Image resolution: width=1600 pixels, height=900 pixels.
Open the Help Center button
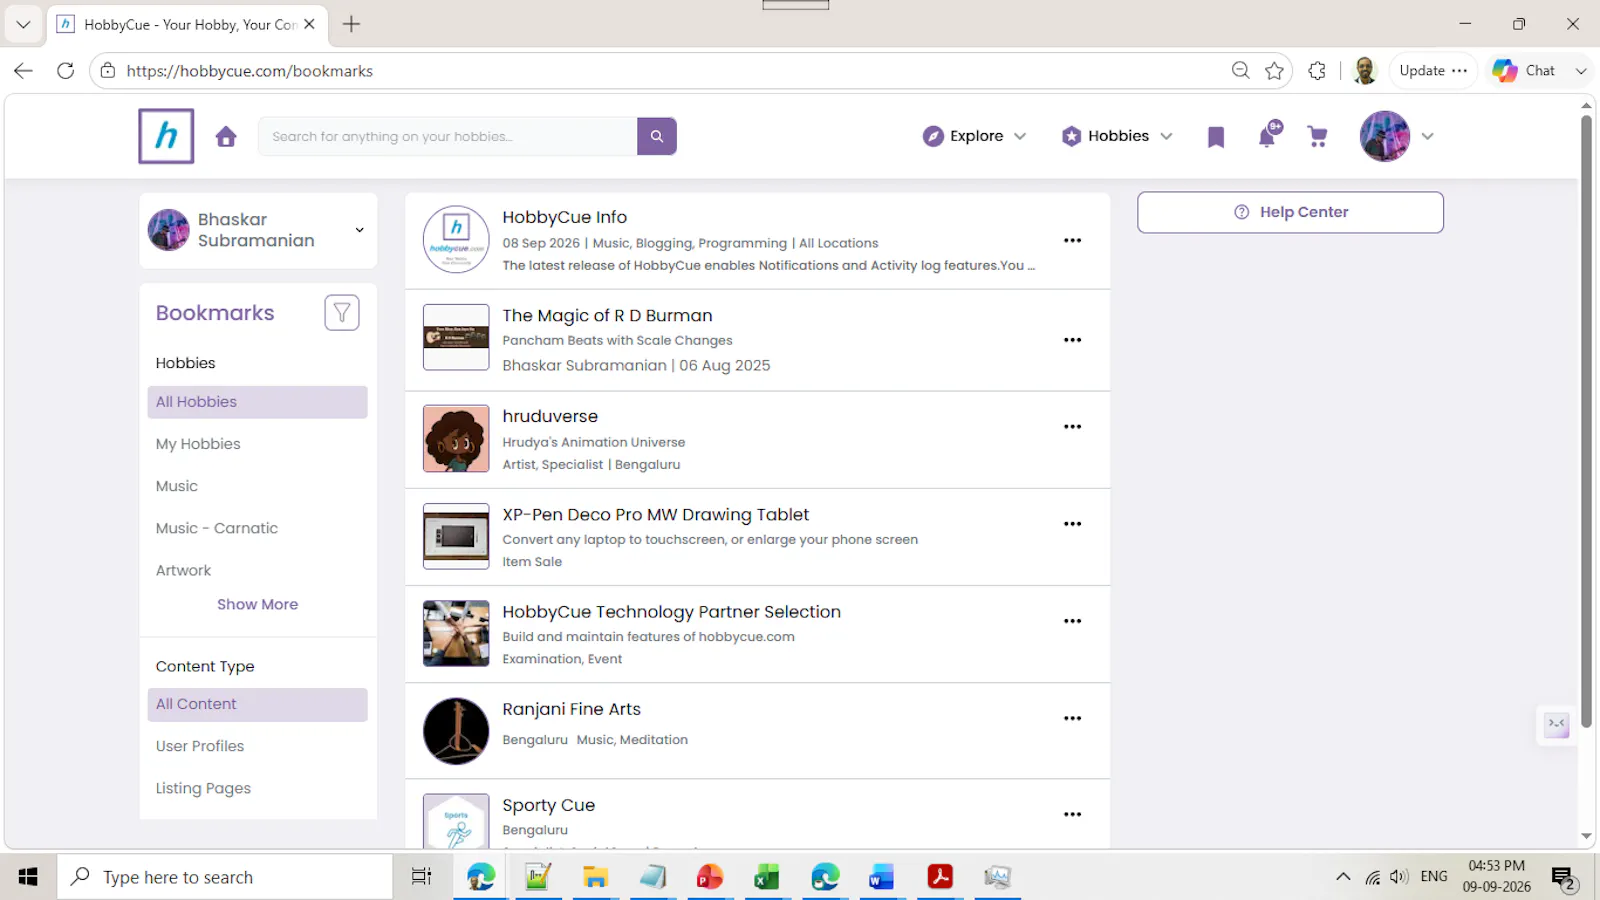click(x=1290, y=212)
